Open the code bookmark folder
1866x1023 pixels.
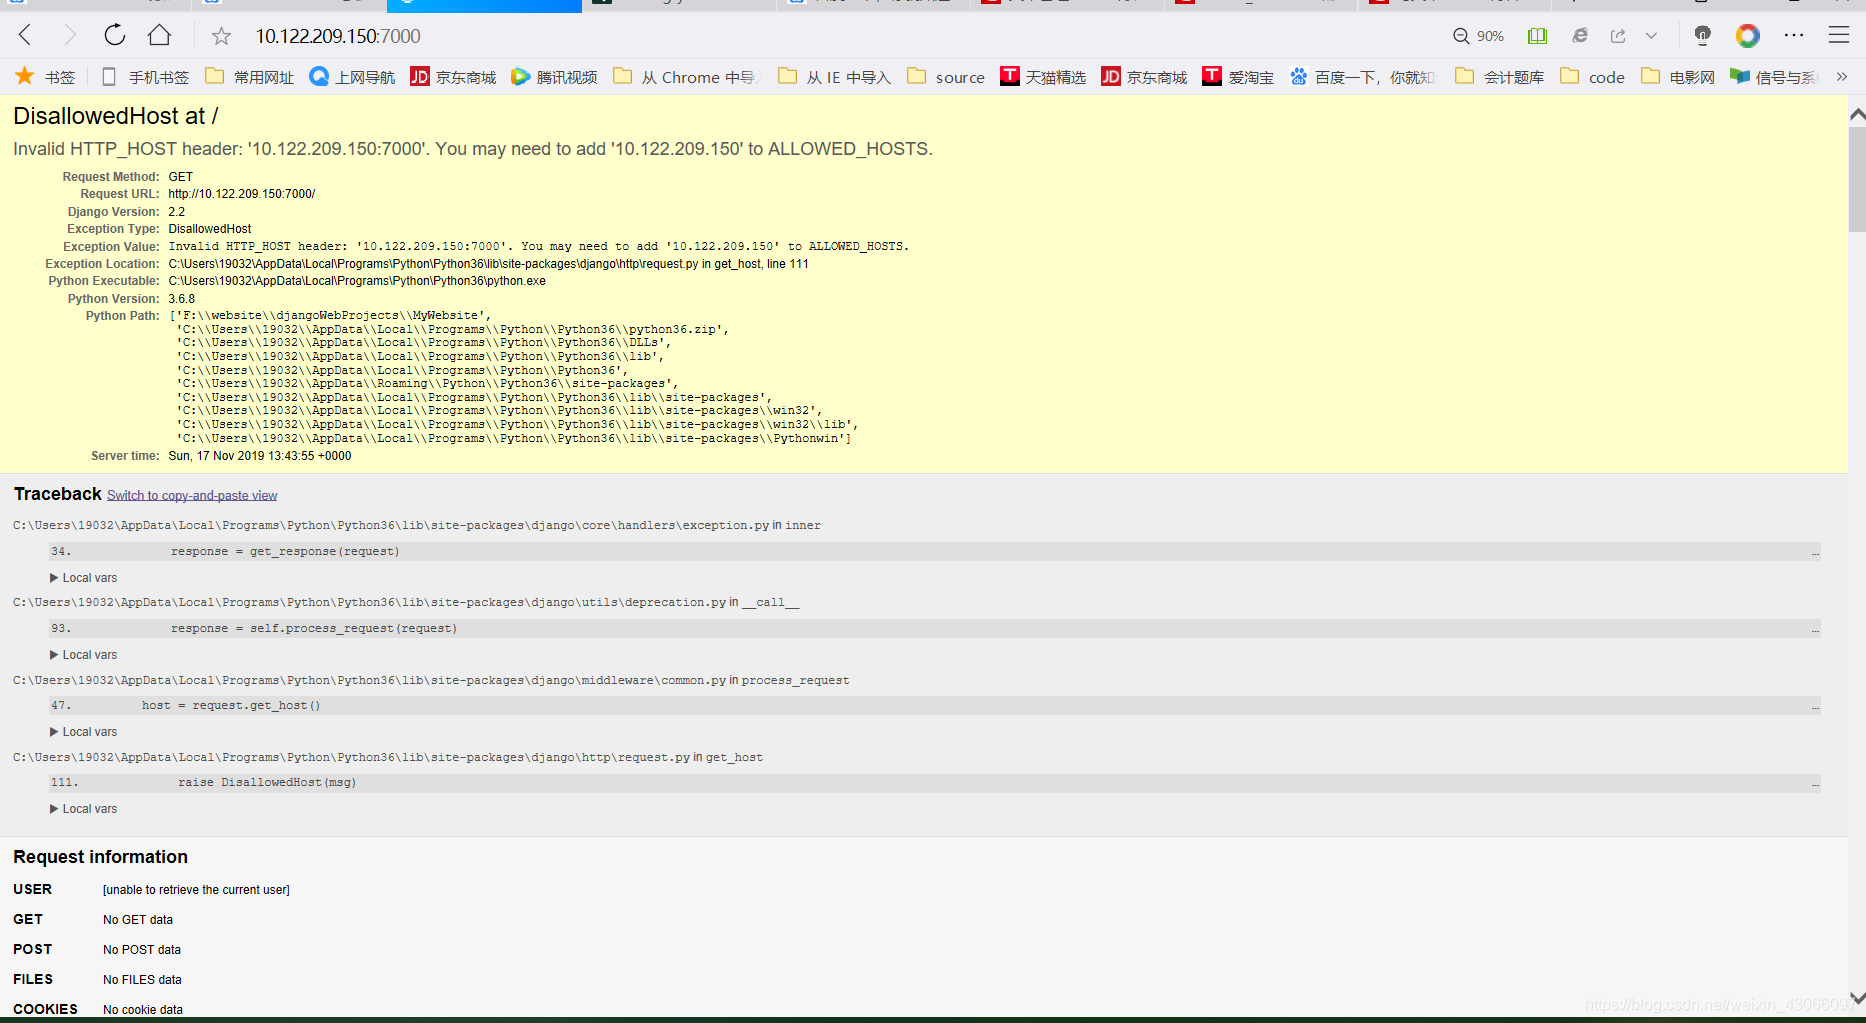tap(1593, 77)
